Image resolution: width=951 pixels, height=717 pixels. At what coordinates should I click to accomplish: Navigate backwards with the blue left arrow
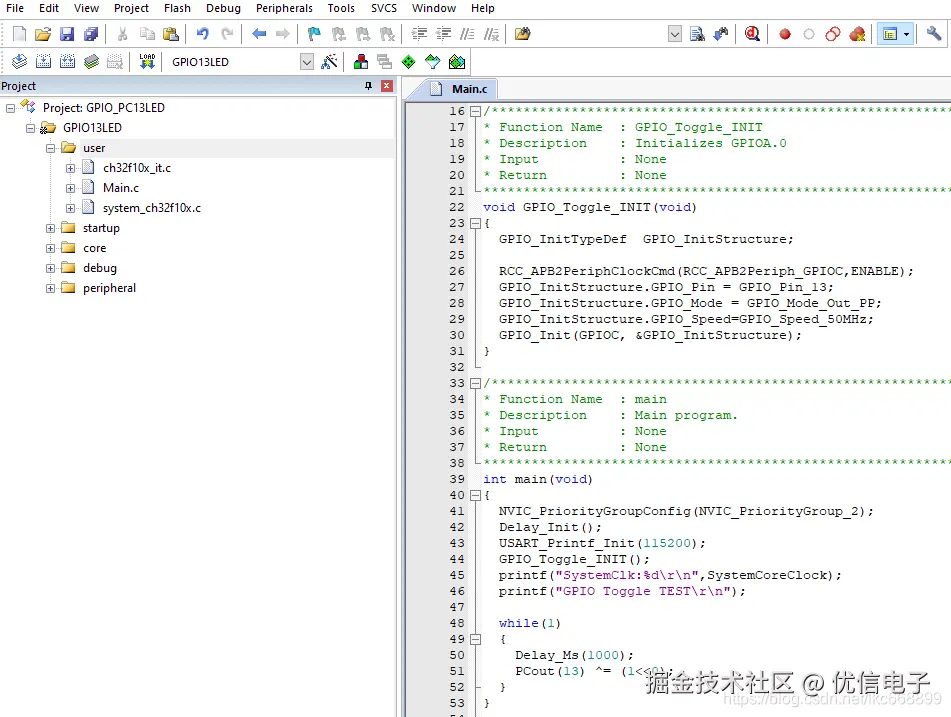tap(259, 34)
